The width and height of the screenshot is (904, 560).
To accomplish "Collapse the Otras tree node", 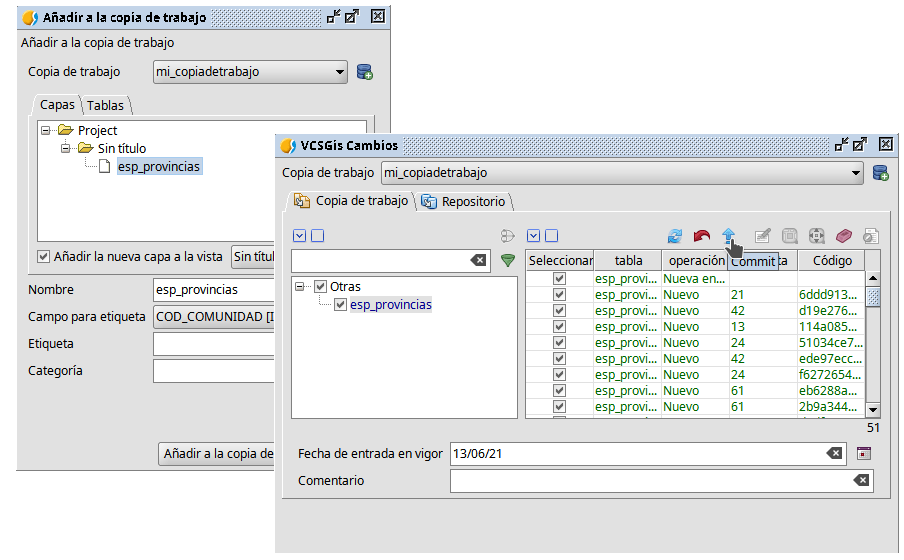I will [x=302, y=287].
